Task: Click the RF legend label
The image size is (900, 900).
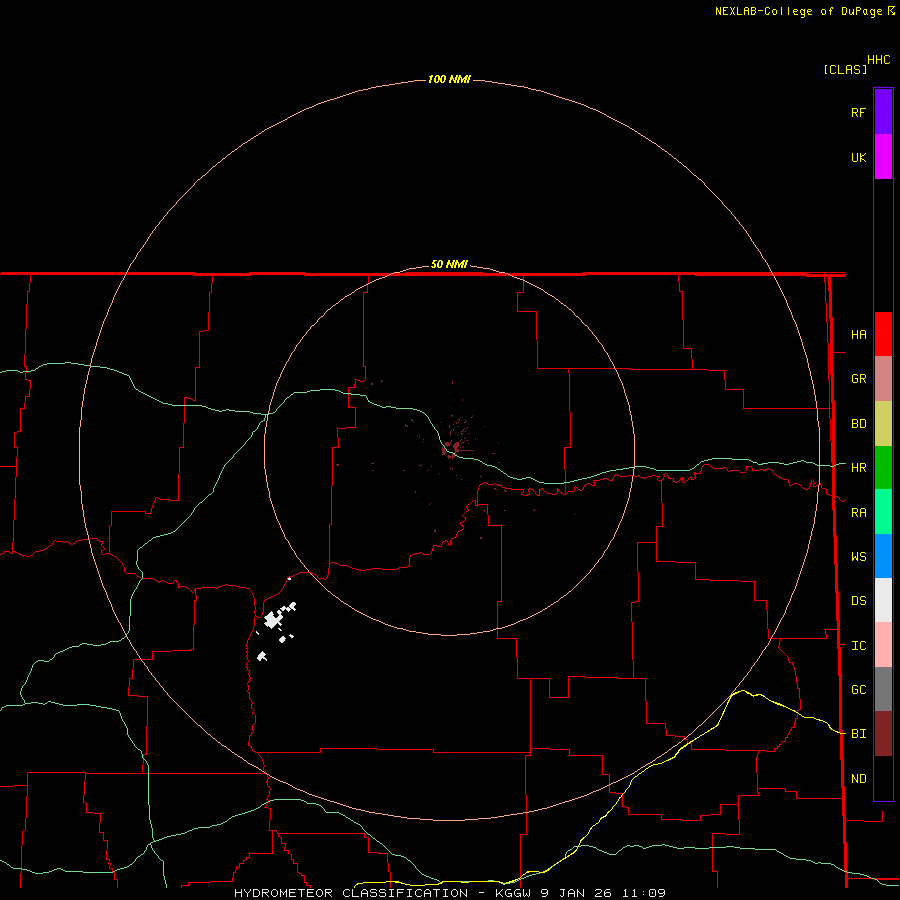Action: pyautogui.click(x=858, y=112)
